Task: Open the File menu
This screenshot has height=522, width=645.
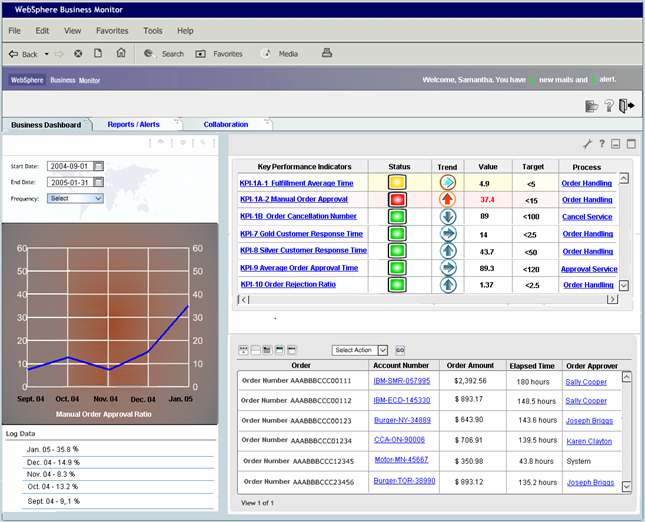Action: coord(14,31)
